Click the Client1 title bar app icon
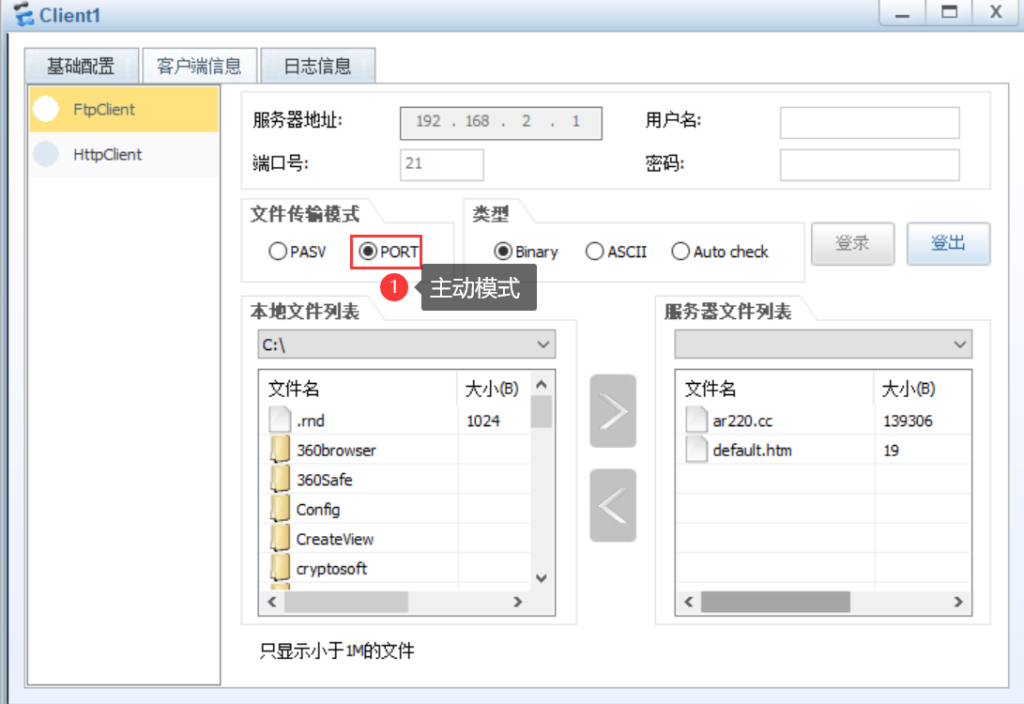 (24, 14)
